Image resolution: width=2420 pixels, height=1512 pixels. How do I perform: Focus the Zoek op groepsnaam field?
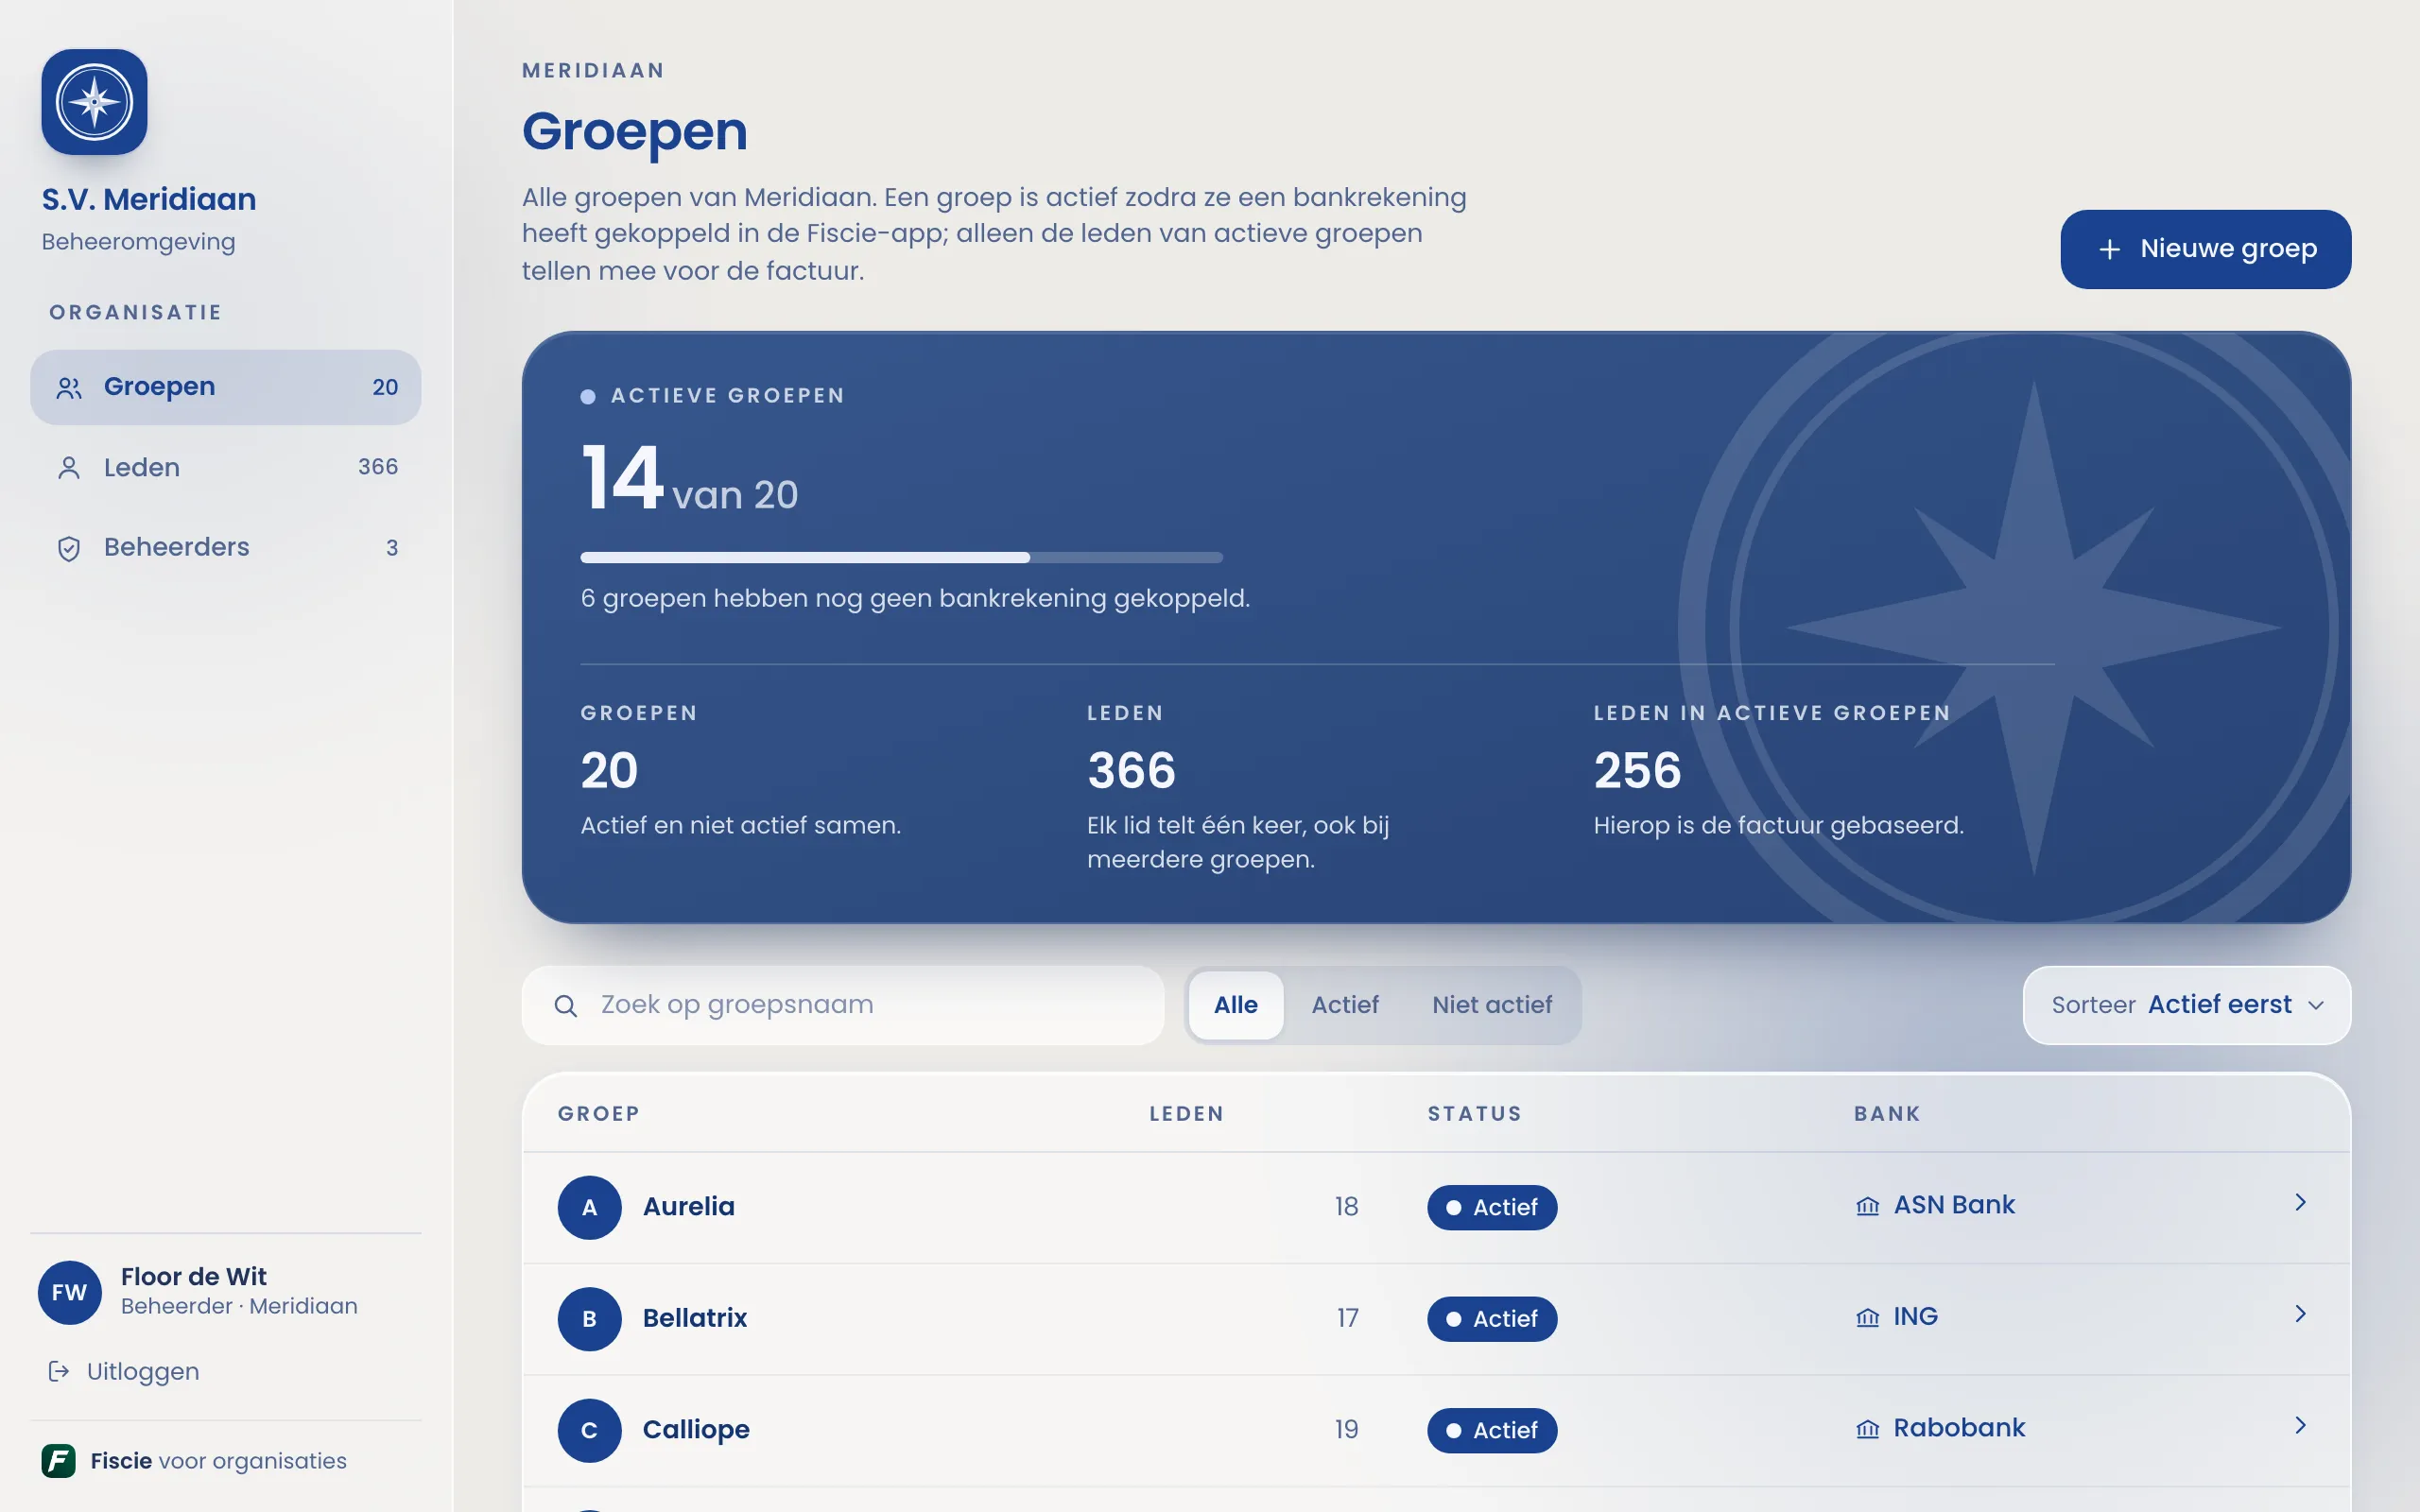tap(843, 1005)
